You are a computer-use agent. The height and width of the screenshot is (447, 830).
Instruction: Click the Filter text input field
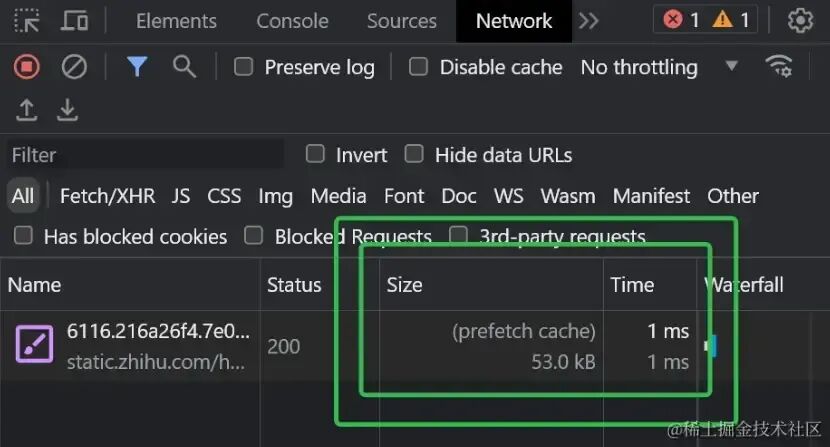point(146,155)
